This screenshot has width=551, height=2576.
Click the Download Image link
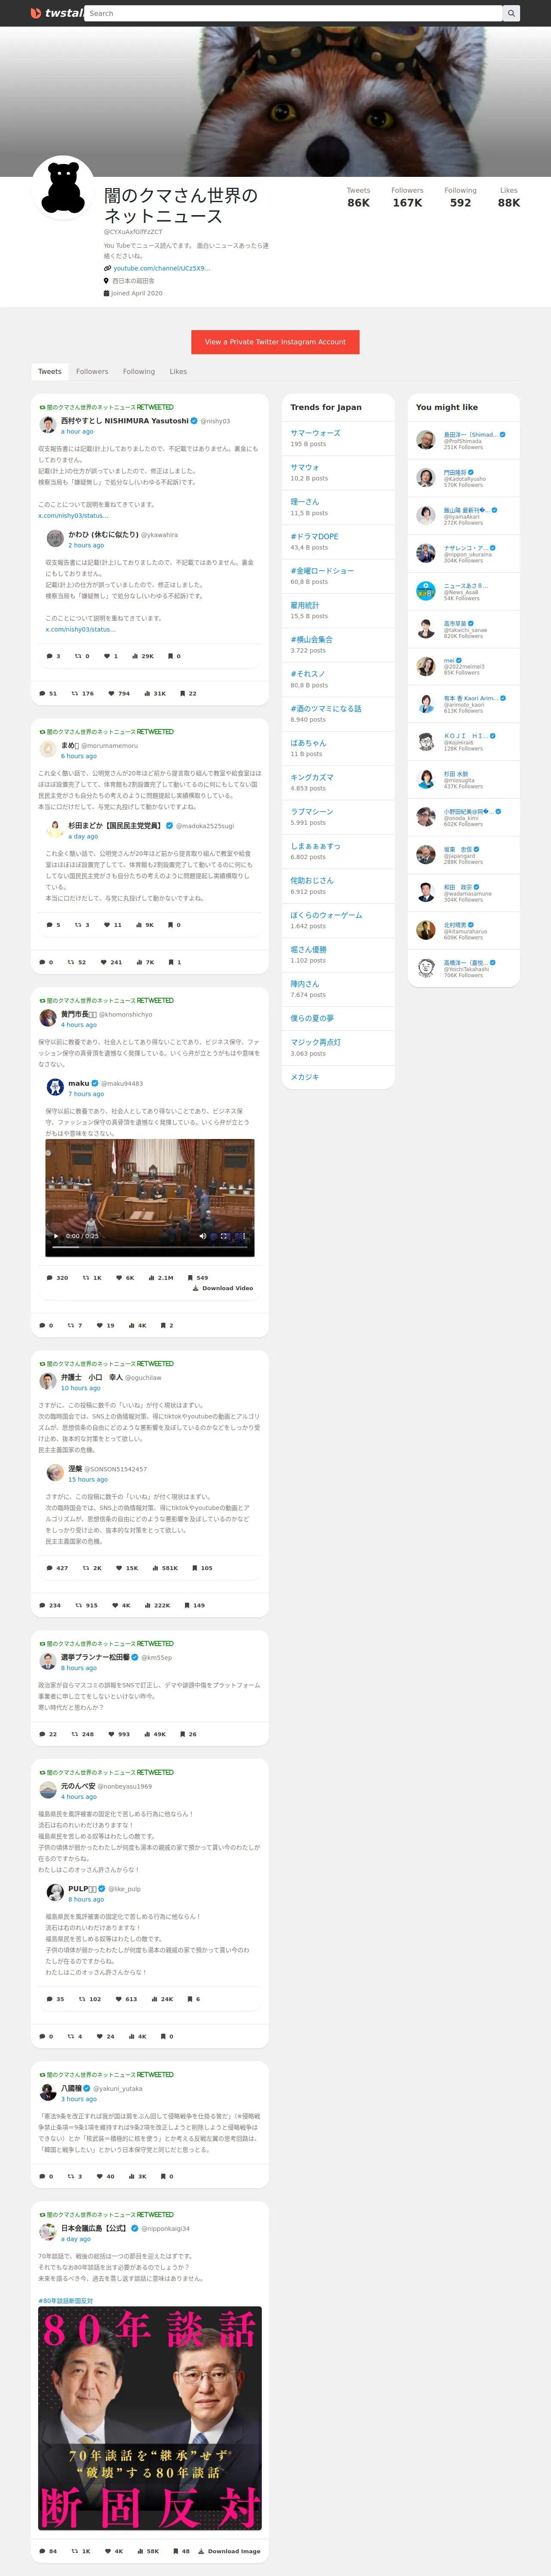point(229,2551)
